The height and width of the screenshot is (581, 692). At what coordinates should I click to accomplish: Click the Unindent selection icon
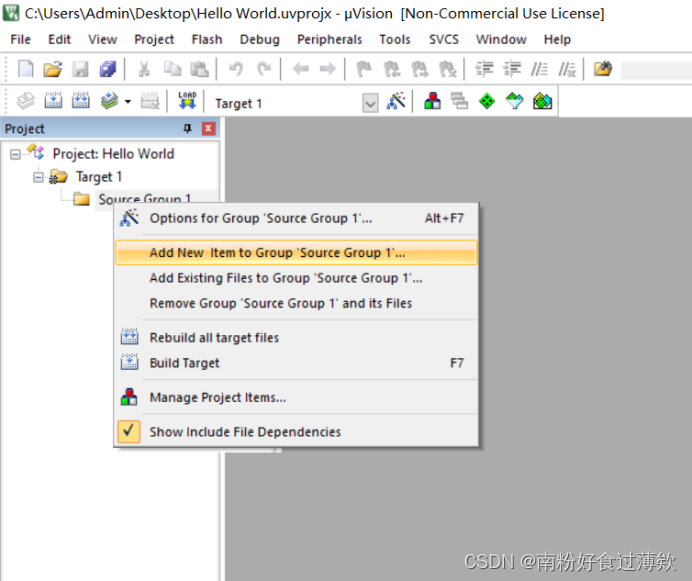[512, 69]
